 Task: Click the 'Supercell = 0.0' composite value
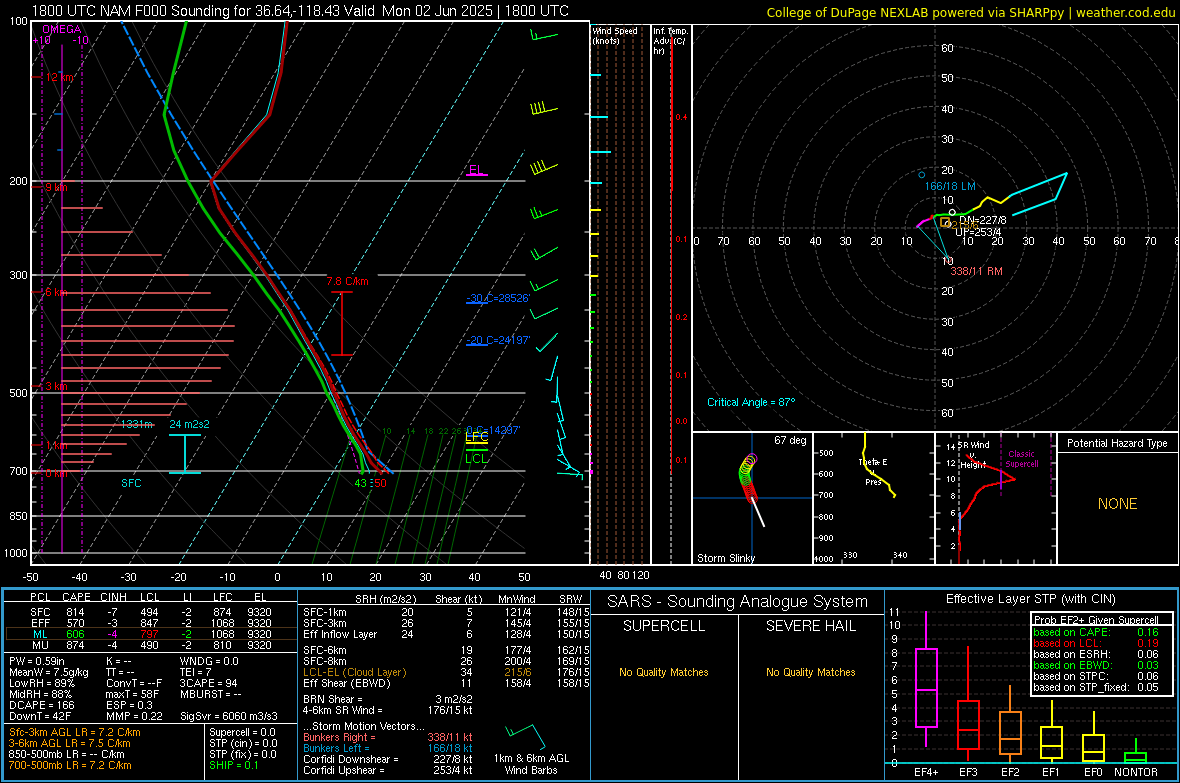click(x=242, y=732)
